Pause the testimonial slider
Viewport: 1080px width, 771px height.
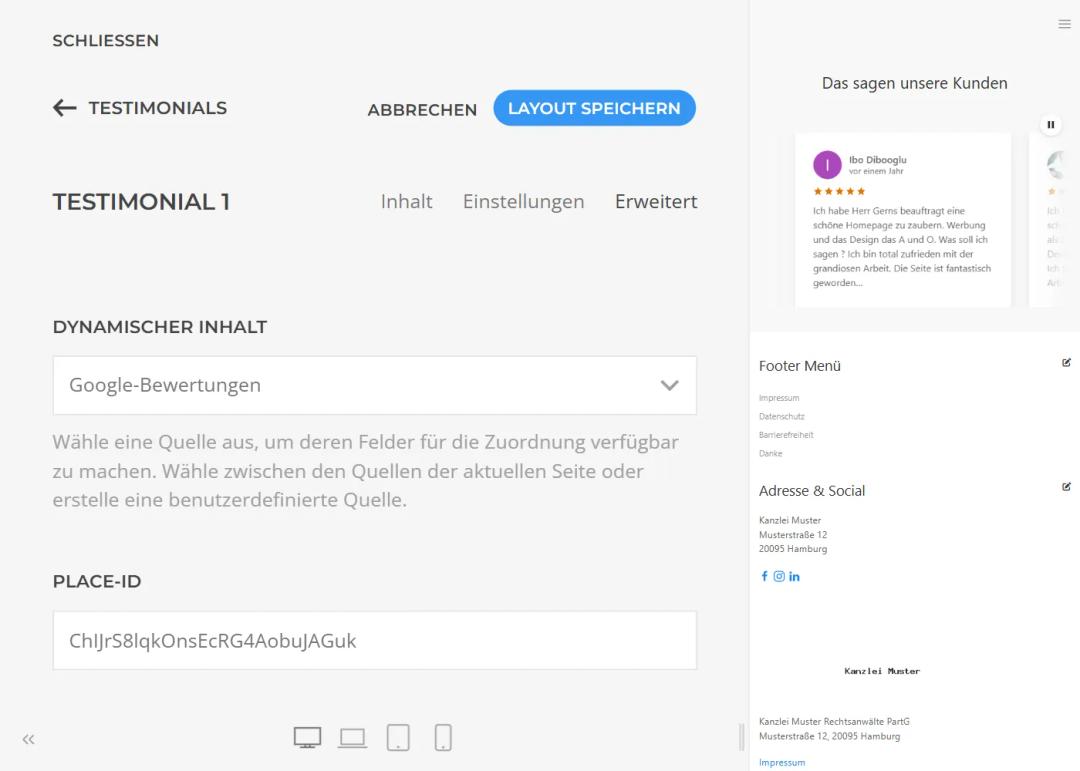click(x=1050, y=125)
